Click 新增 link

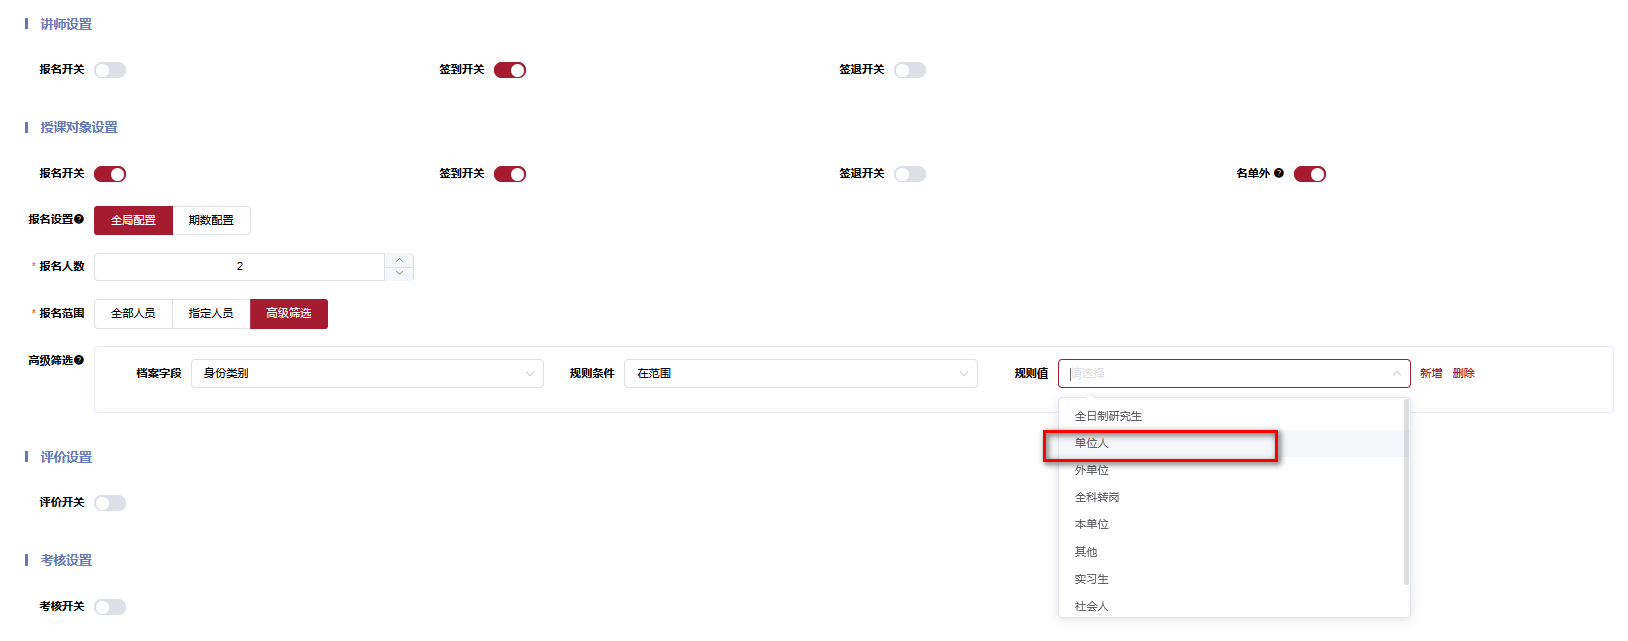click(1431, 373)
